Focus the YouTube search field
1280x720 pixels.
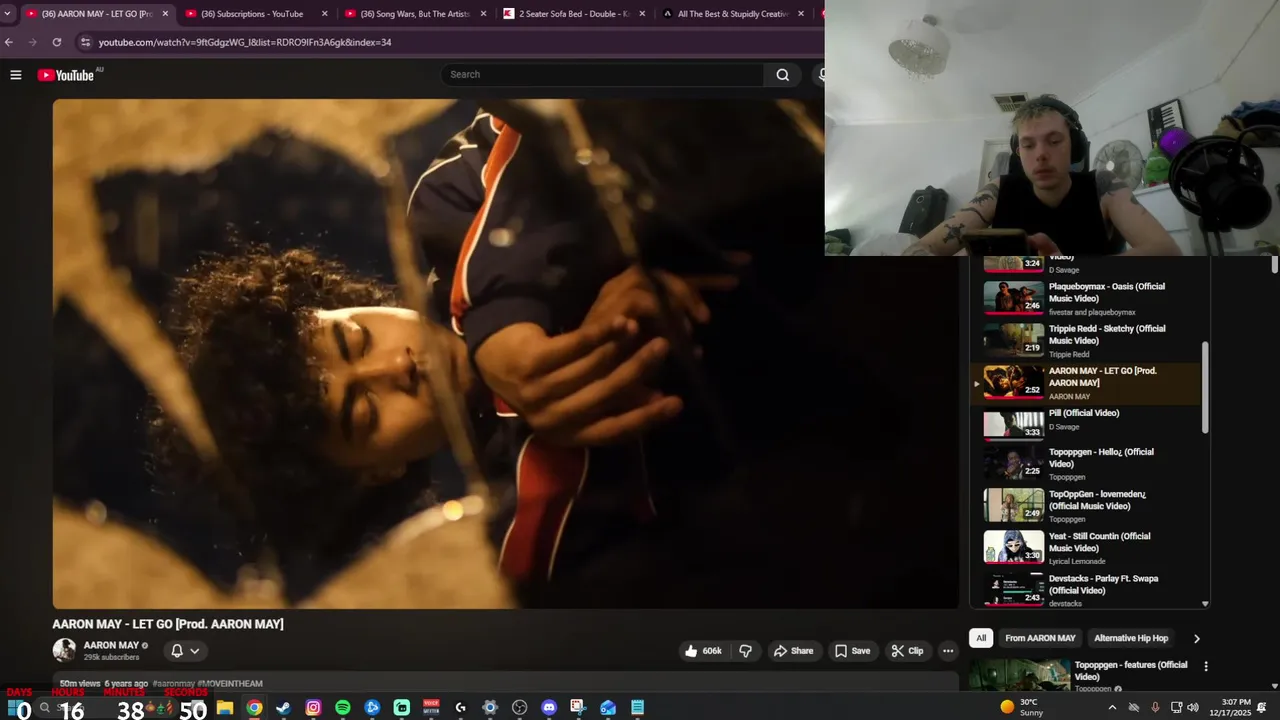tap(602, 75)
